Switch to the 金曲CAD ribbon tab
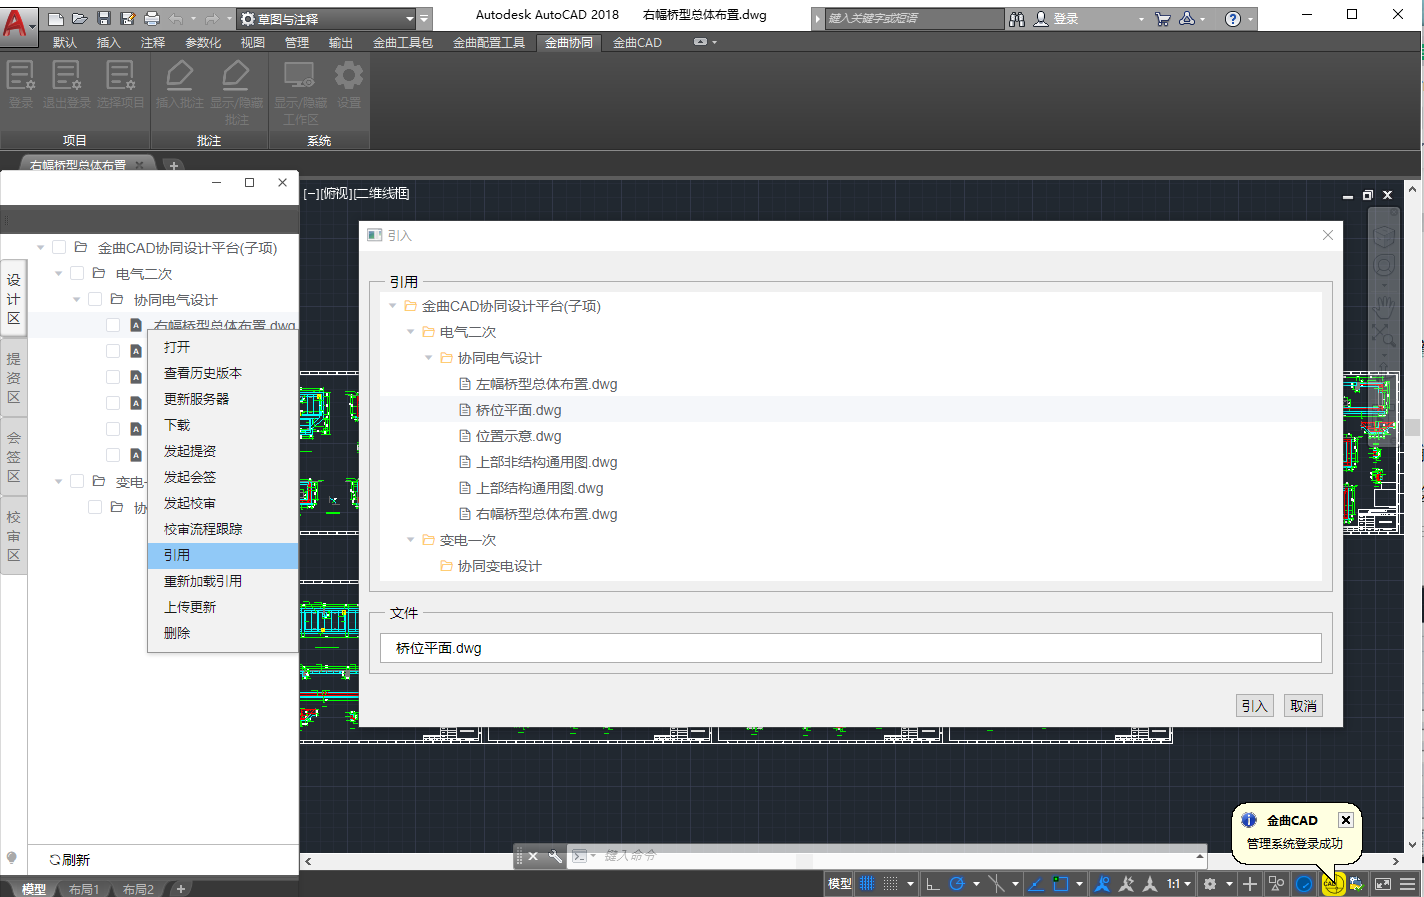Viewport: 1424px width, 897px height. [637, 42]
